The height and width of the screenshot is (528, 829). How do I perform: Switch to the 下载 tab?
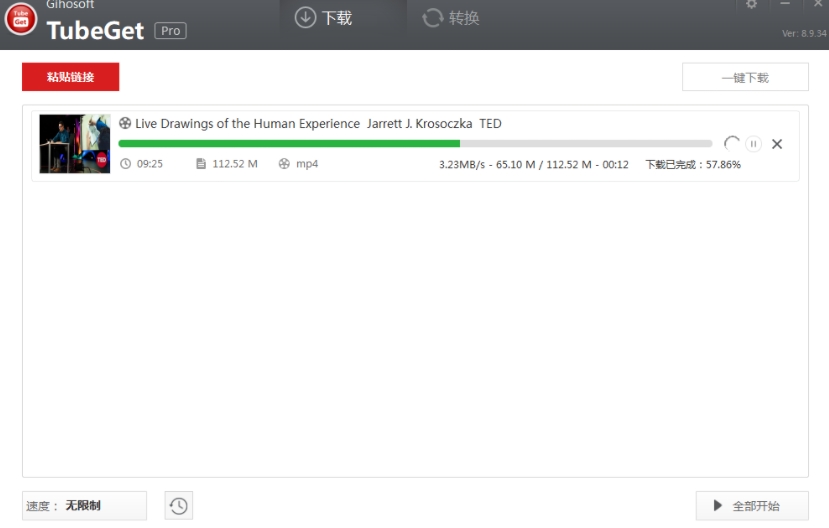pos(323,18)
